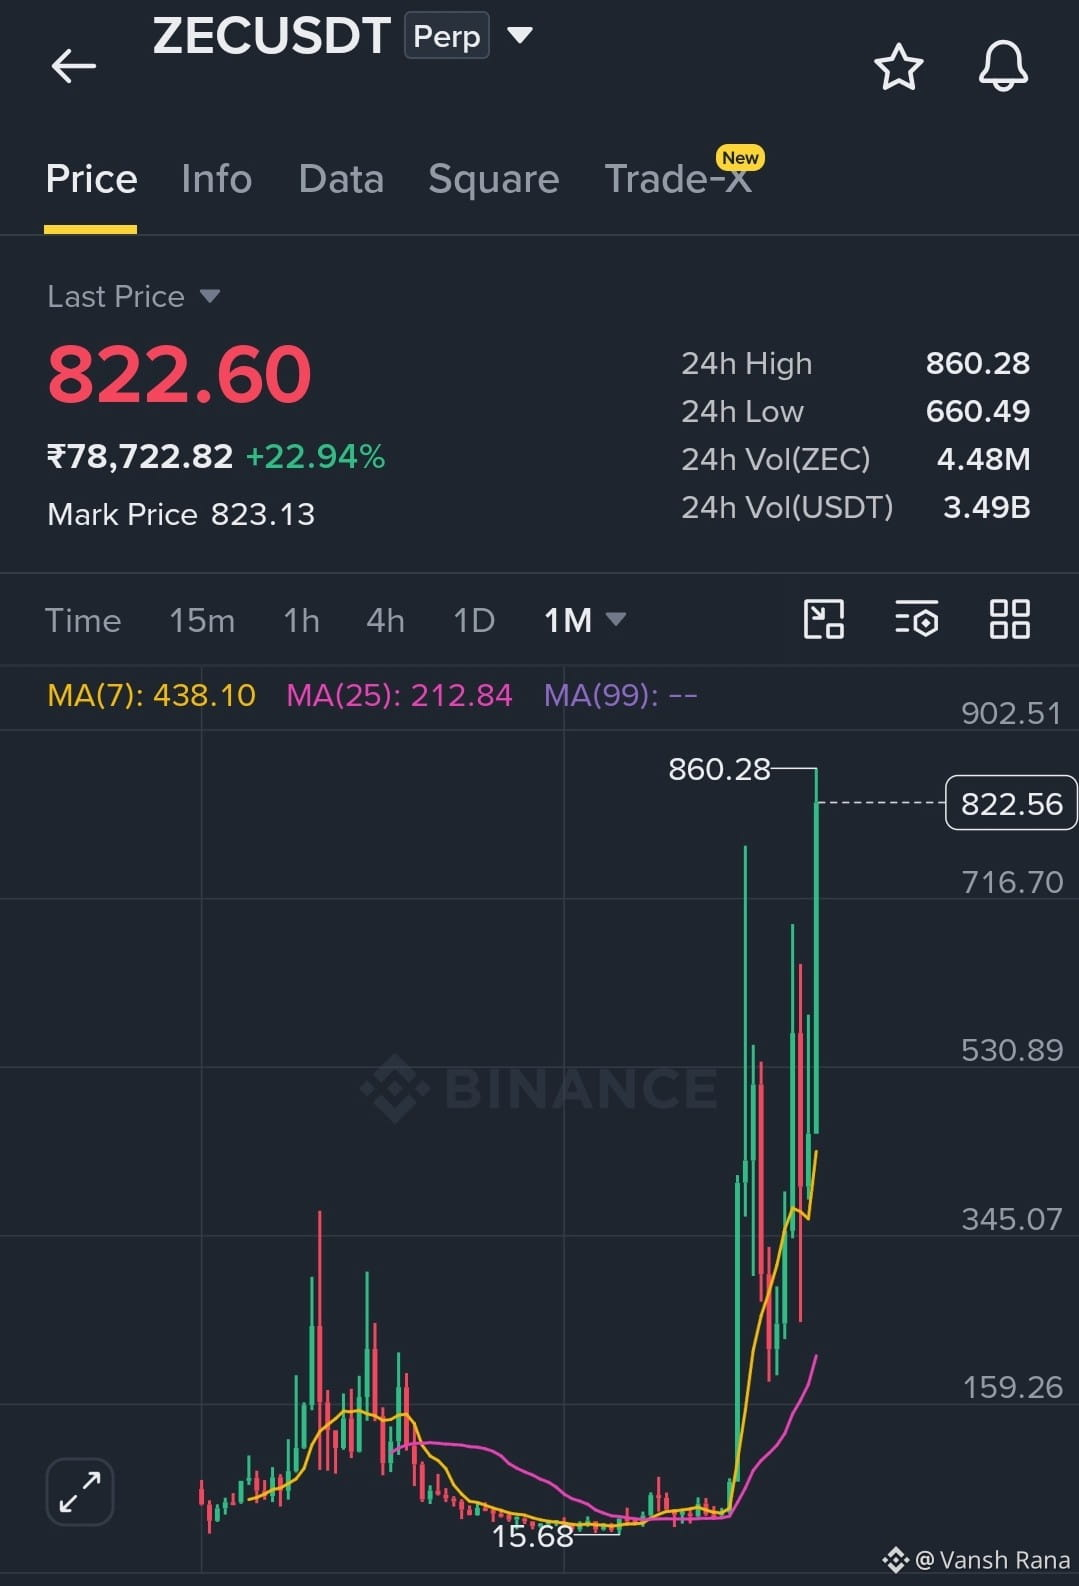Screen dimensions: 1079x1586
Task: Tap the MA(99) indicator label
Action: [x=620, y=694]
